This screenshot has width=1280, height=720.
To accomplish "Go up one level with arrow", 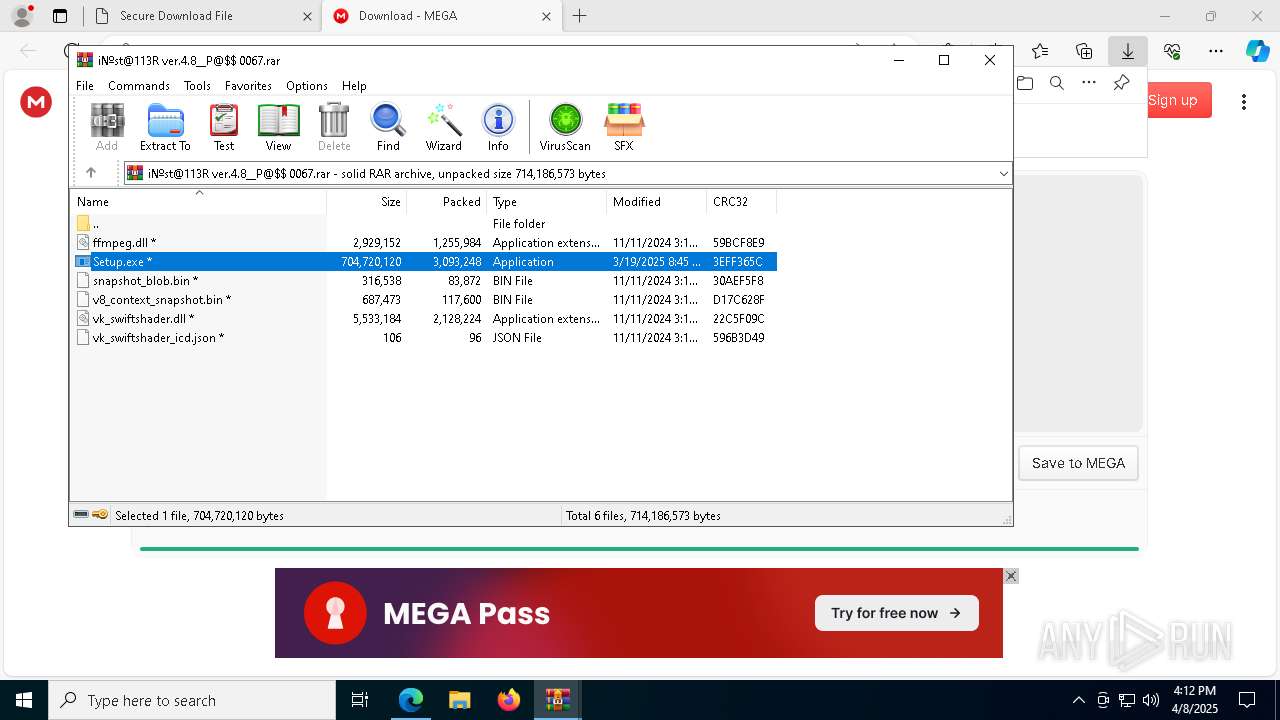I will tap(90, 173).
